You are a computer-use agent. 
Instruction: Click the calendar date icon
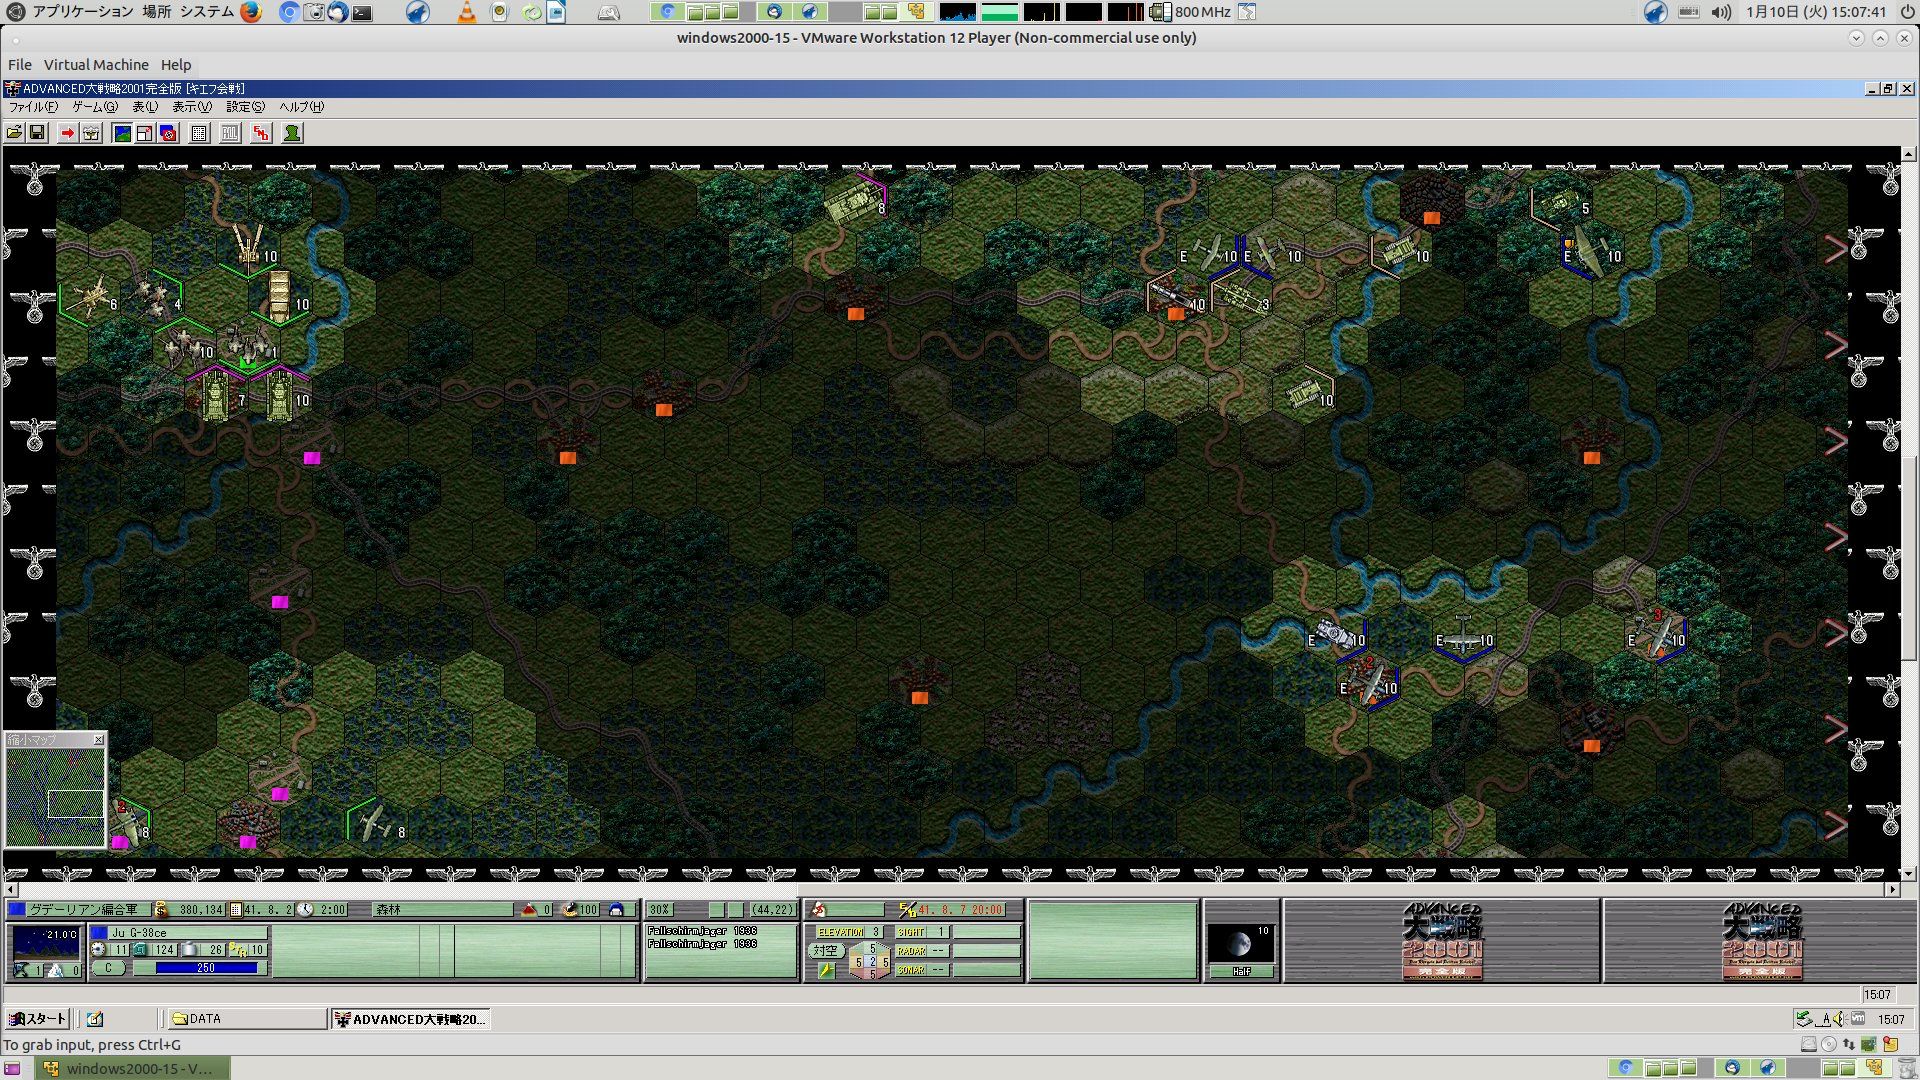236,910
